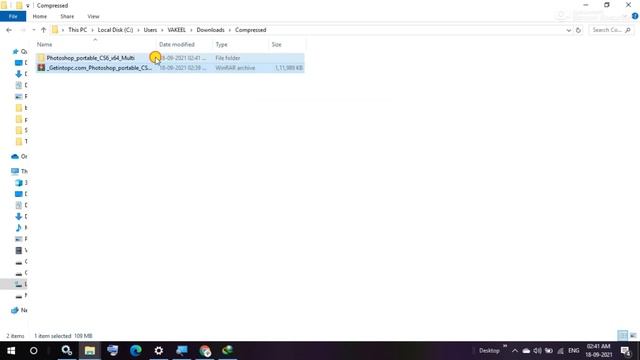
Task: Select Quick access star in navigation pane
Action: (x=16, y=51)
